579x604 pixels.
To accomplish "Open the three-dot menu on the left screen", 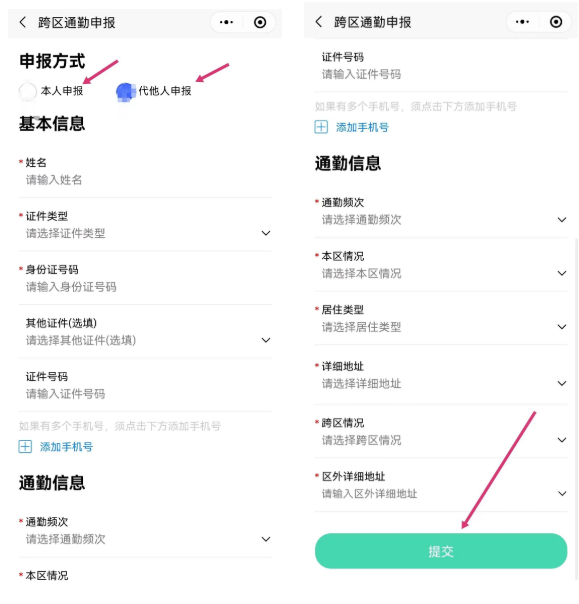I will [x=226, y=22].
